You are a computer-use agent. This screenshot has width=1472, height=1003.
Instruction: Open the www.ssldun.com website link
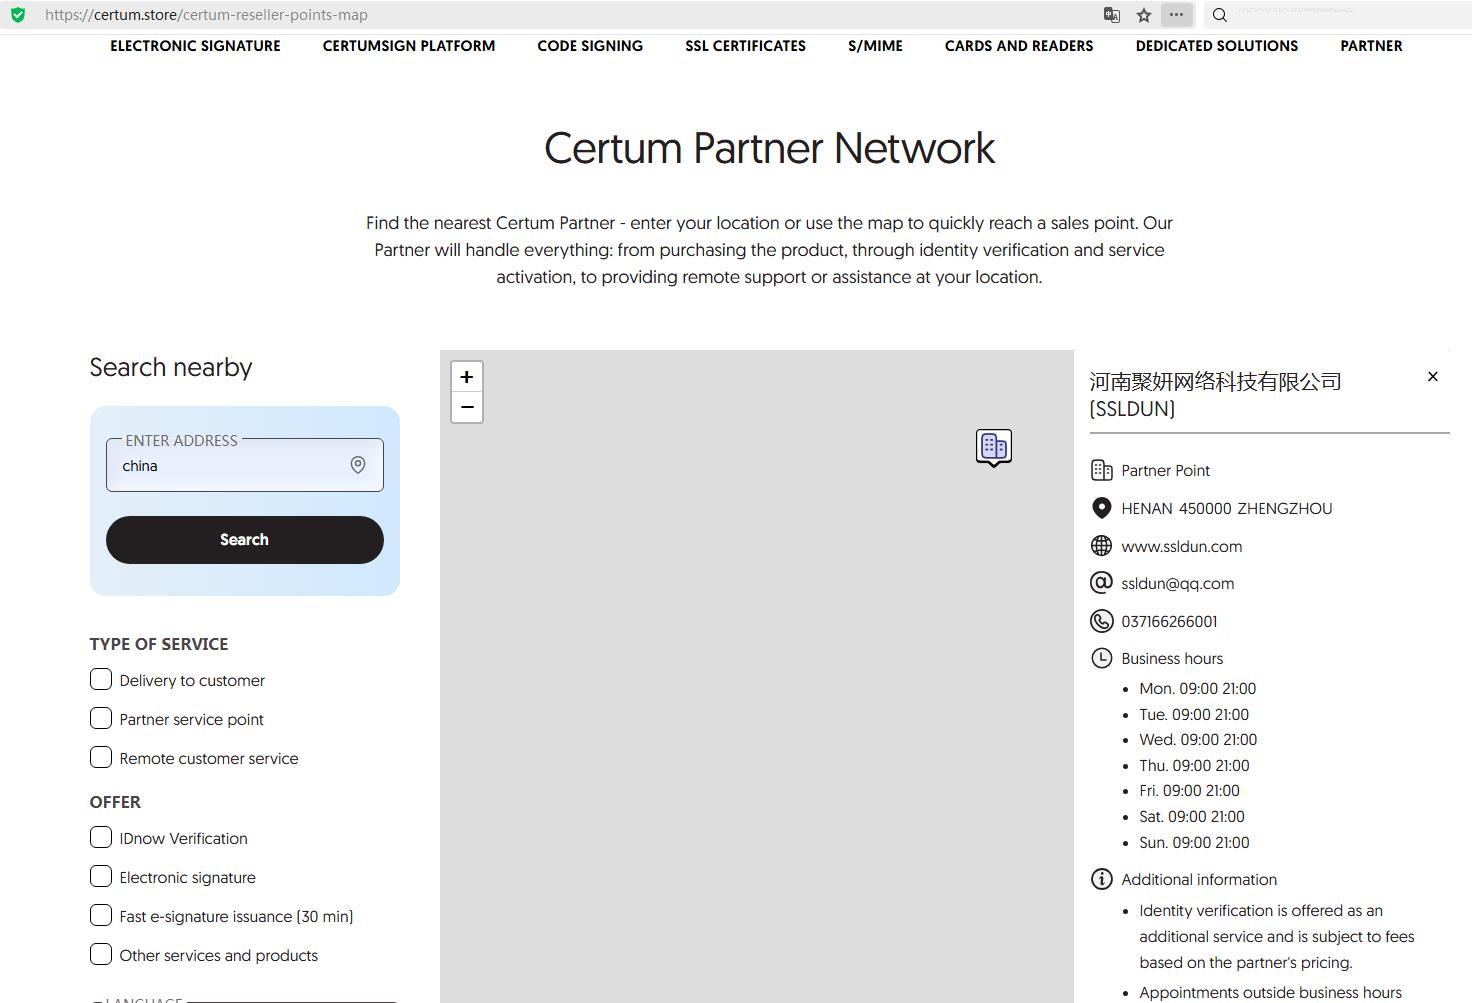point(1182,547)
